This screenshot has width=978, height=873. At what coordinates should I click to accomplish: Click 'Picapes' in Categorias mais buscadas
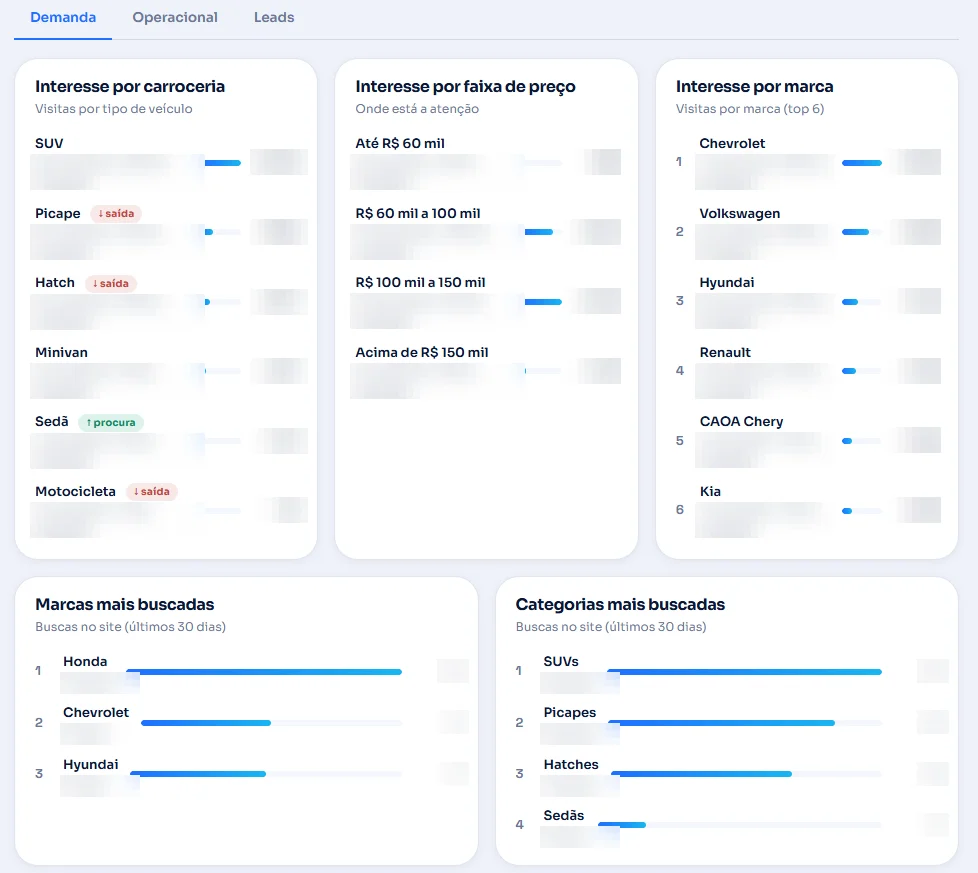click(569, 713)
